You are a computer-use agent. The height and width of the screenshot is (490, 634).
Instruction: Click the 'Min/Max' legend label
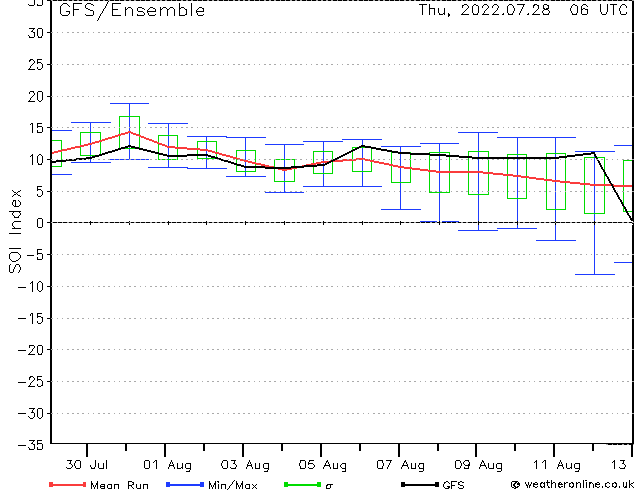click(x=233, y=485)
